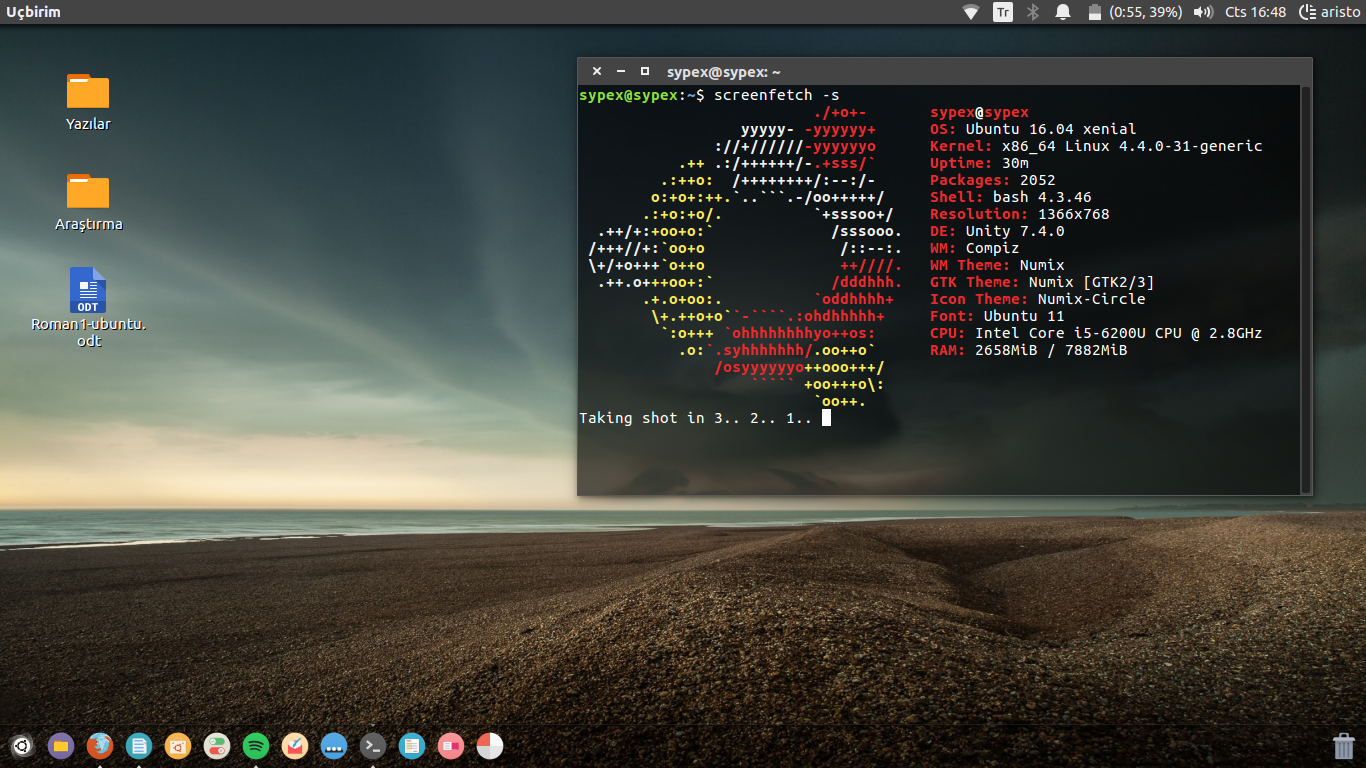Open the Files manager from the dock
This screenshot has width=1366, height=768.
[x=61, y=746]
